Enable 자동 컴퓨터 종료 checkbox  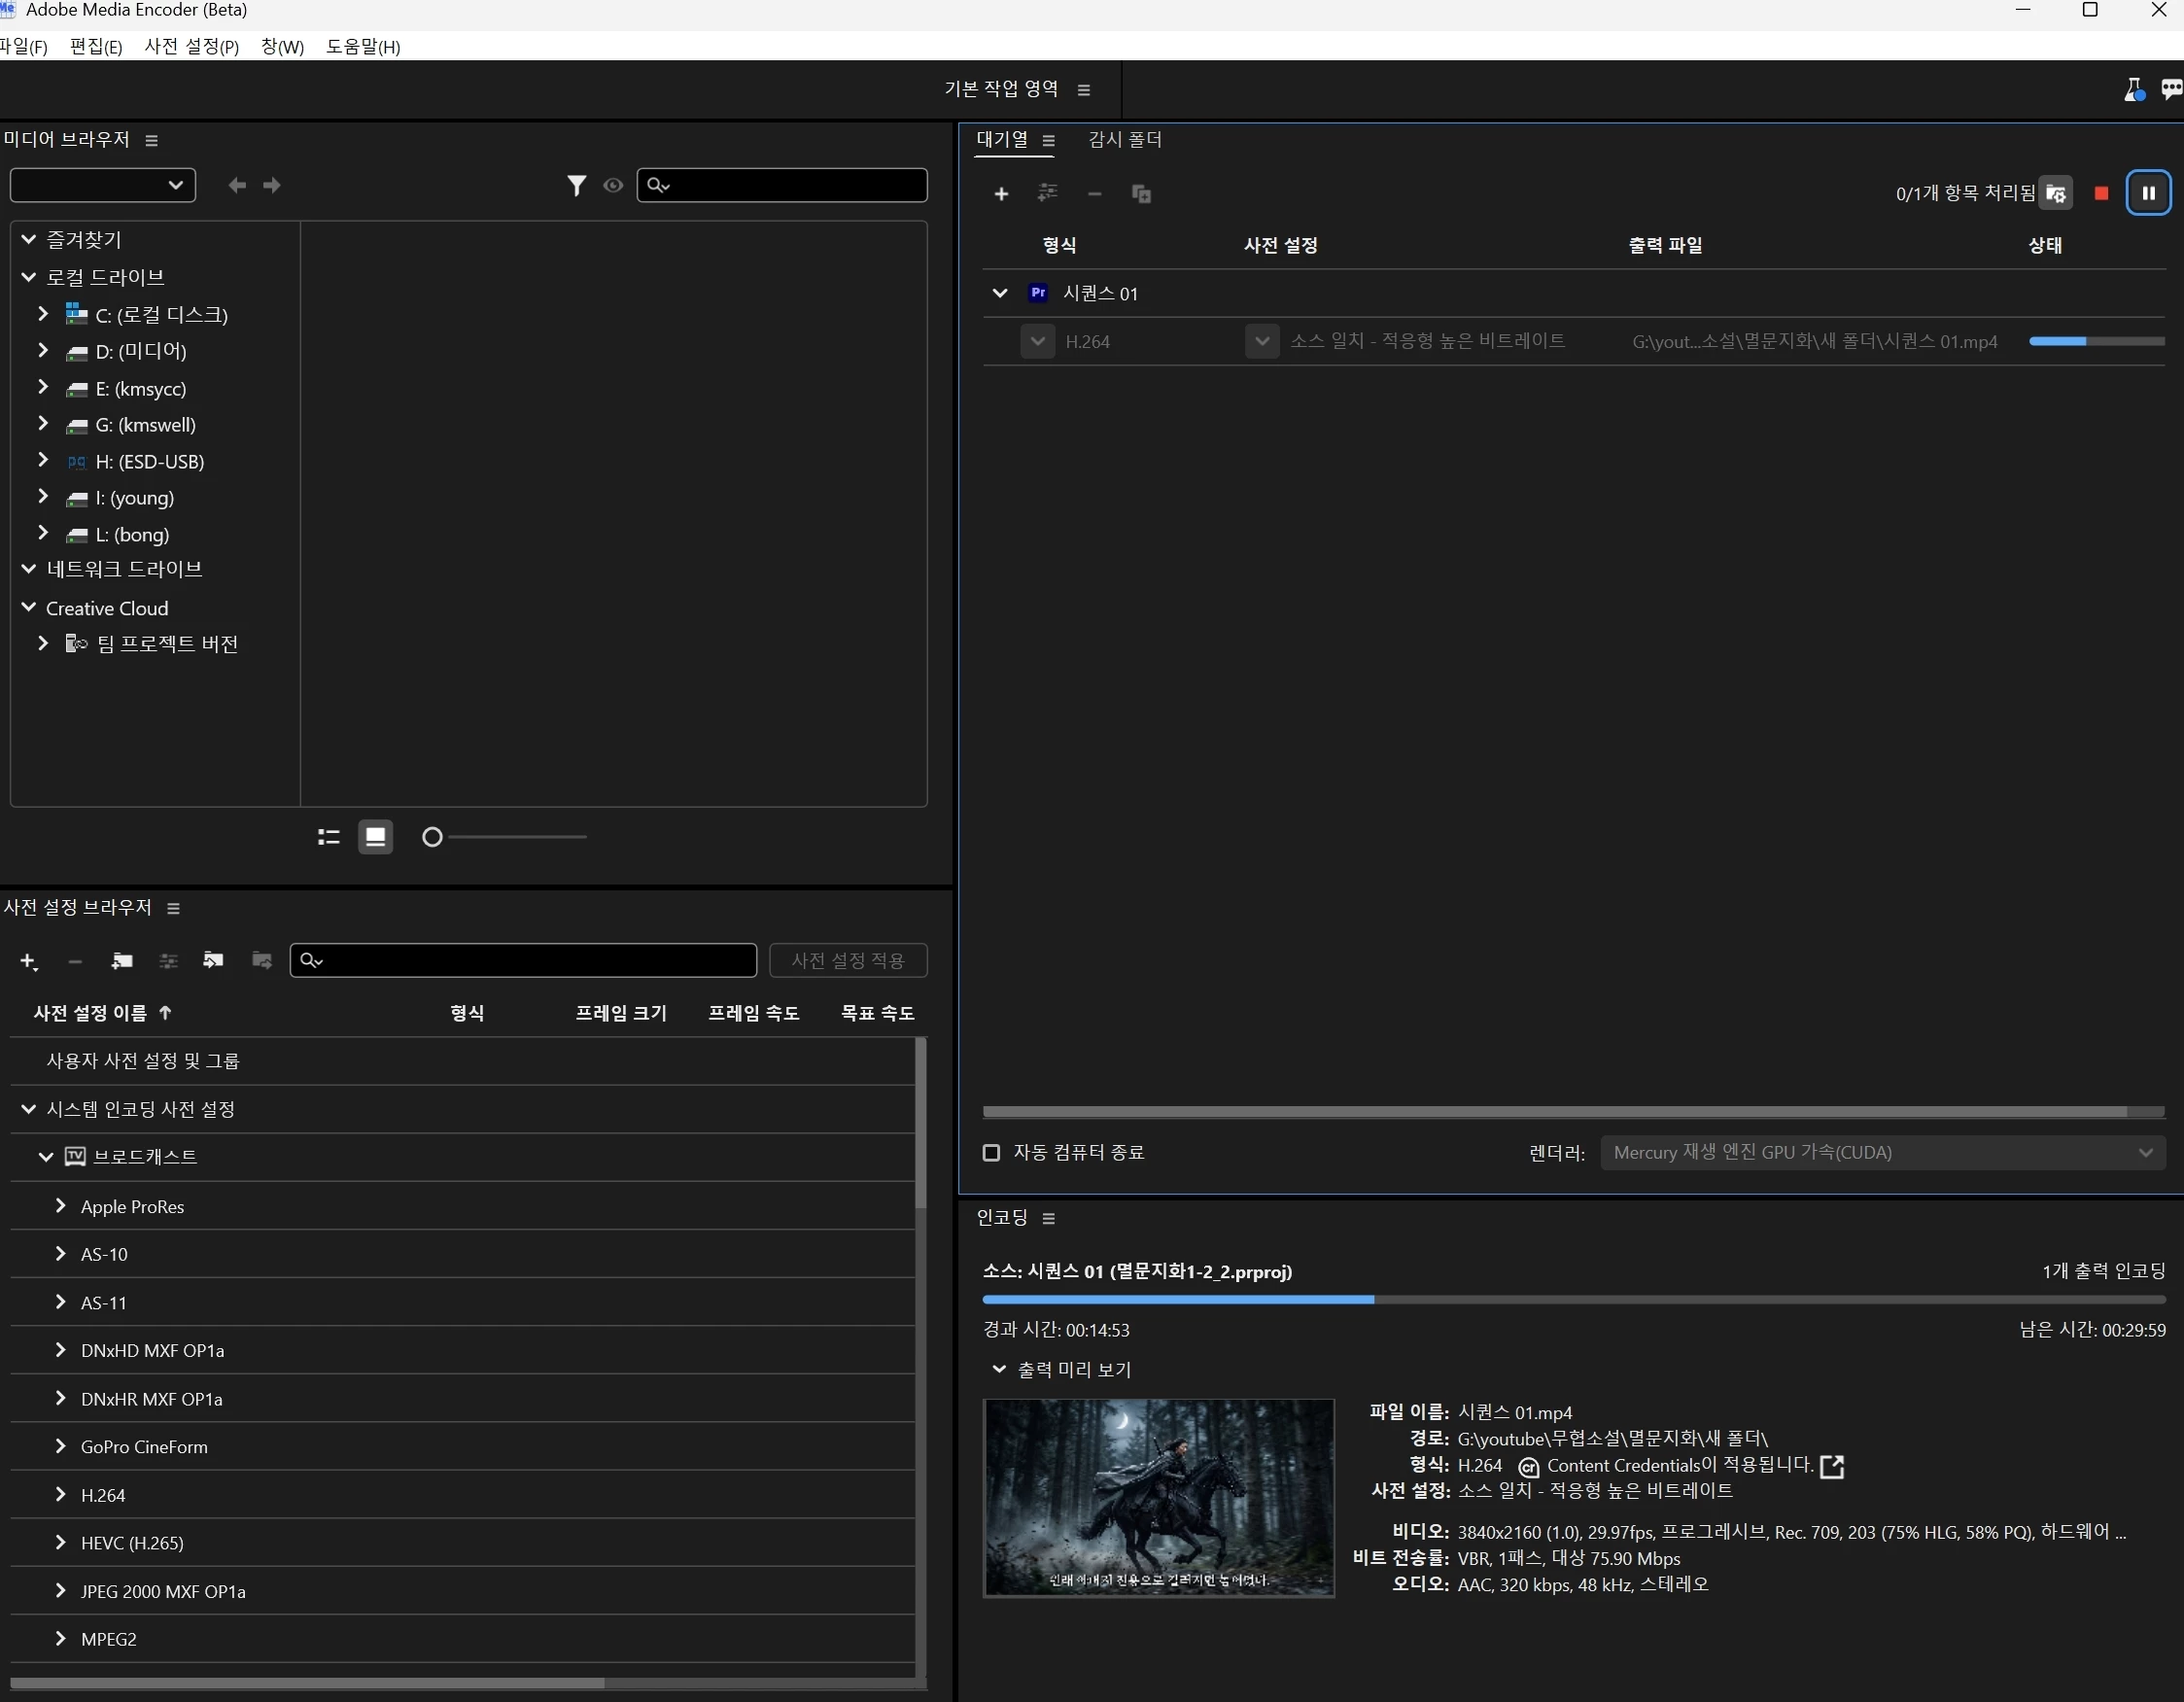coord(991,1153)
